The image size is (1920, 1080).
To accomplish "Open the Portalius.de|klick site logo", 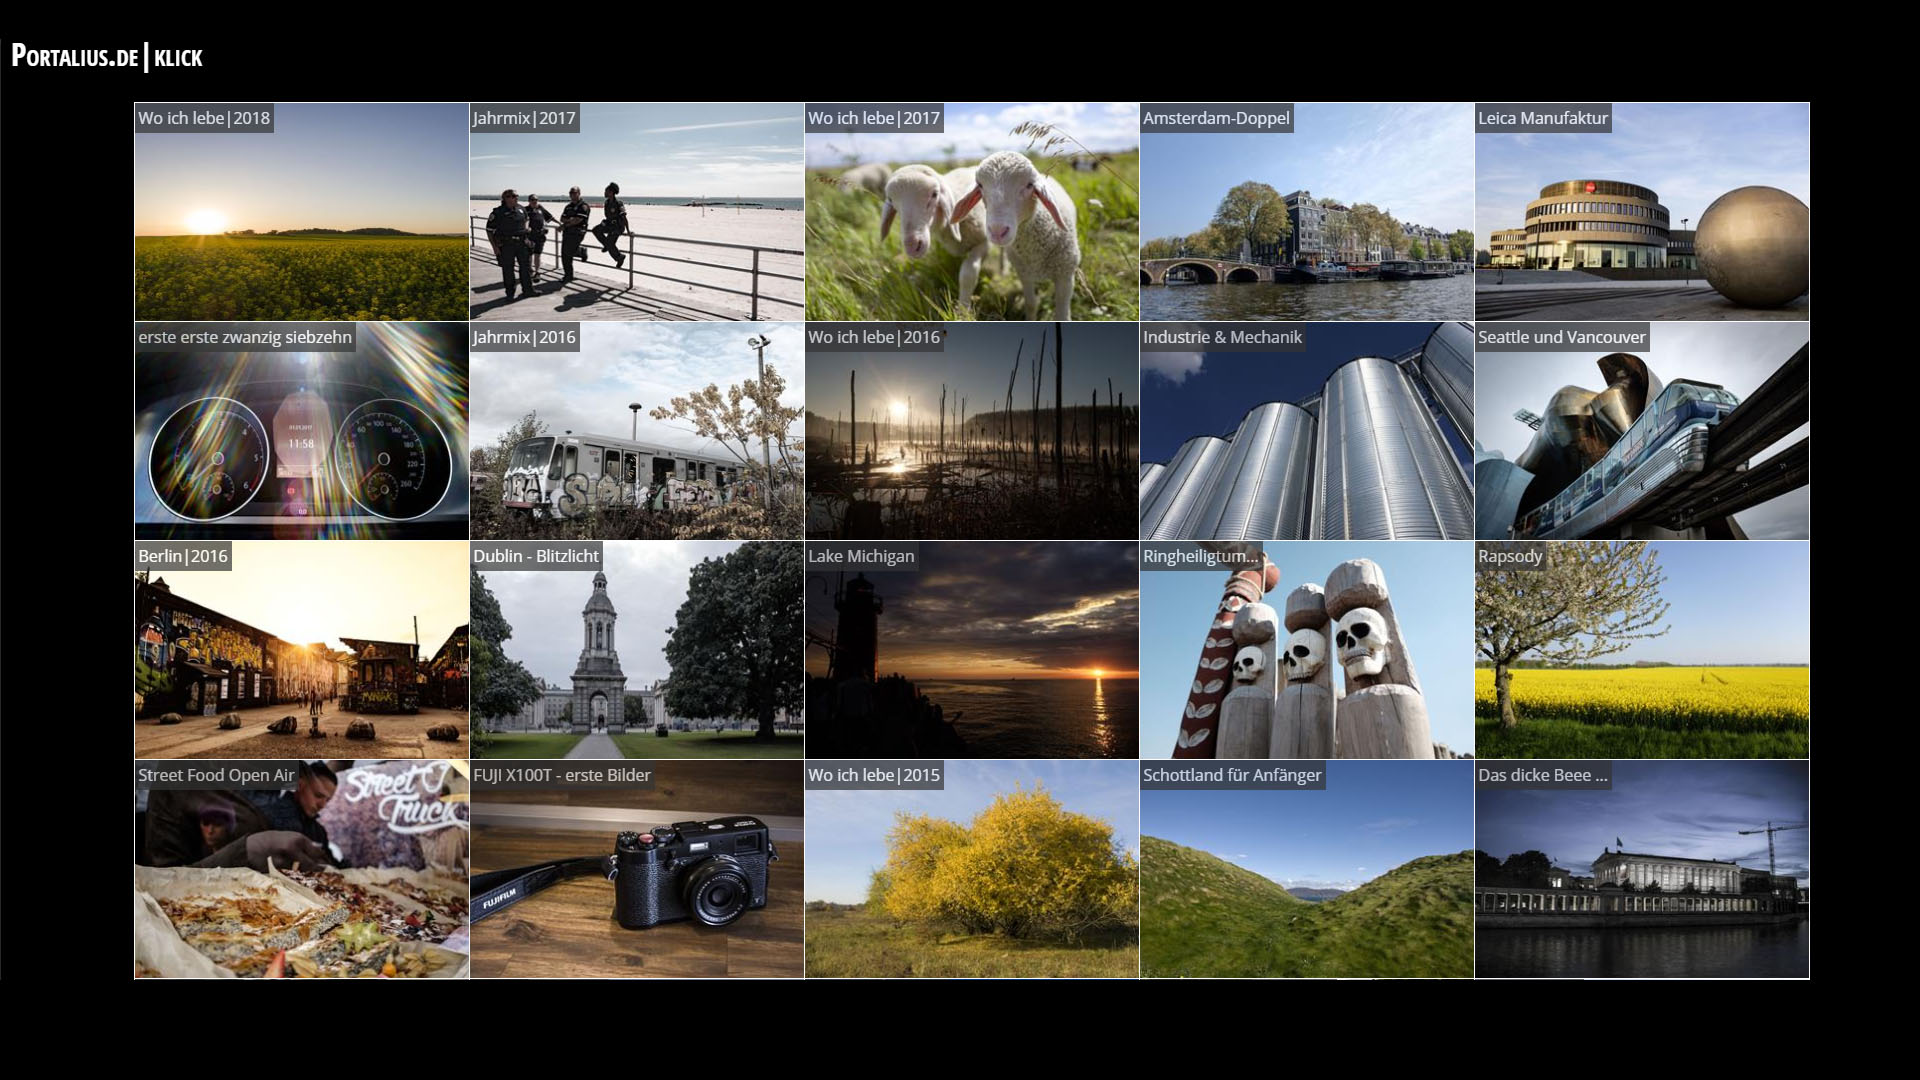I will [105, 57].
